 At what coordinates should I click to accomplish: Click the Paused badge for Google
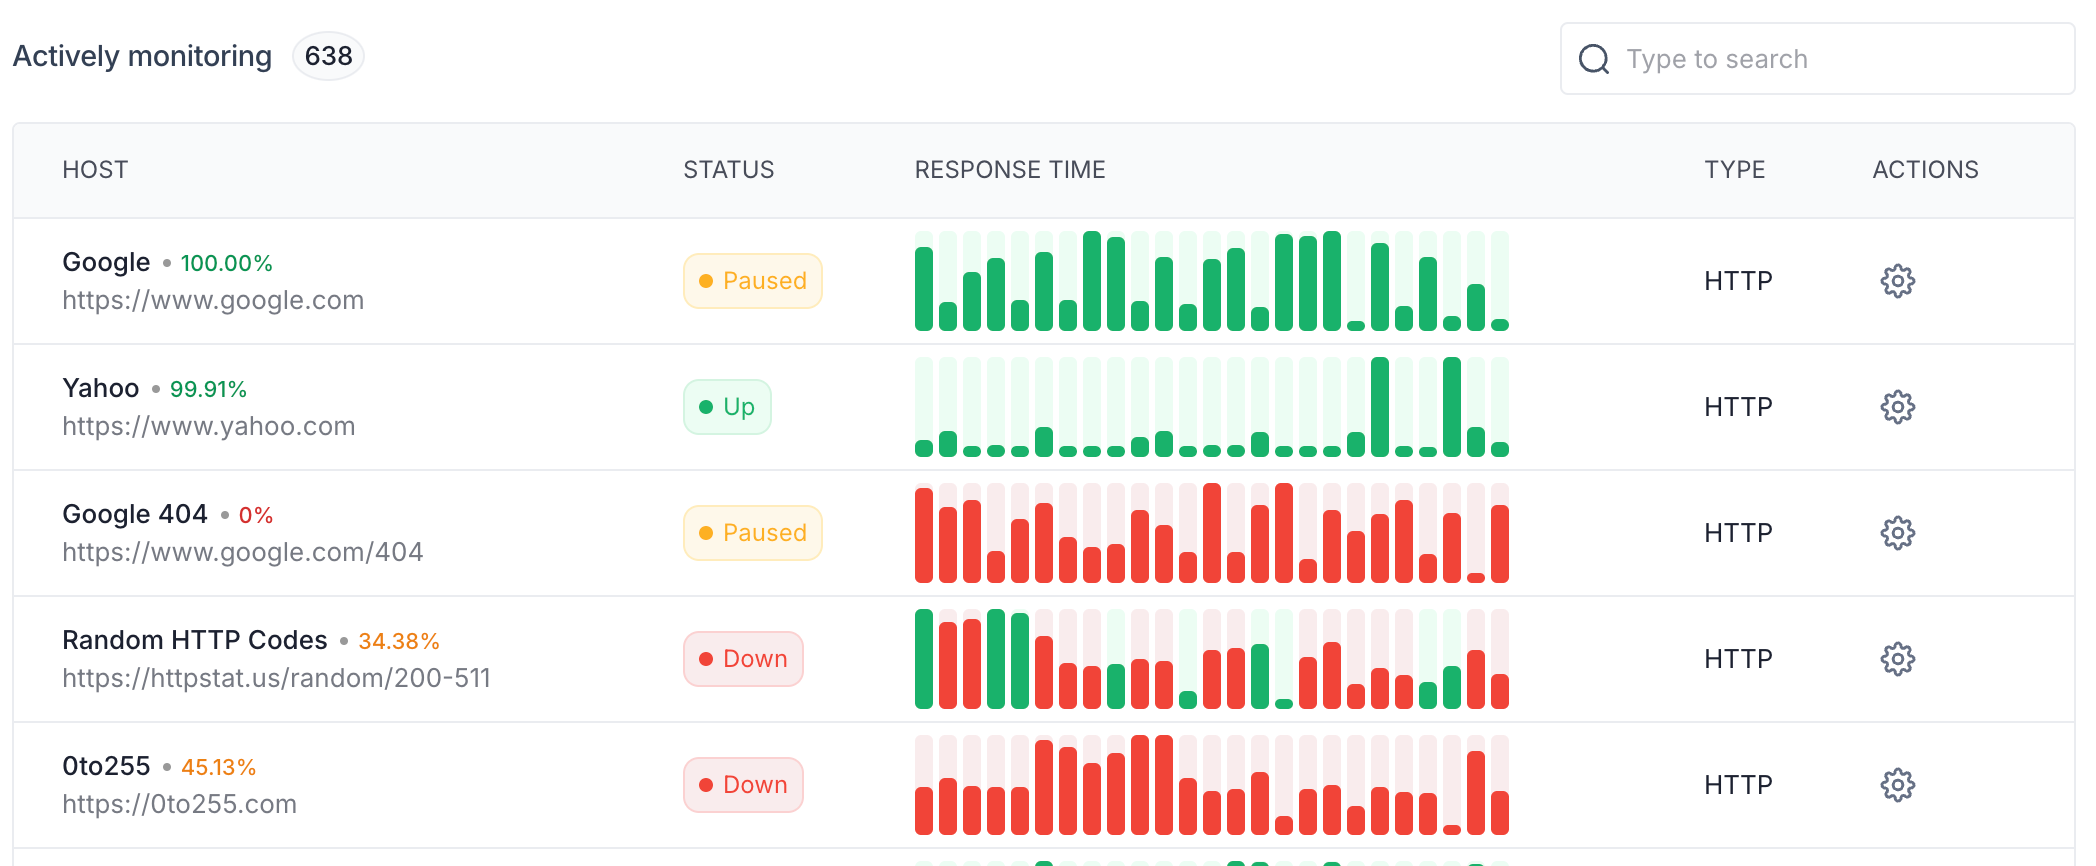coord(752,281)
